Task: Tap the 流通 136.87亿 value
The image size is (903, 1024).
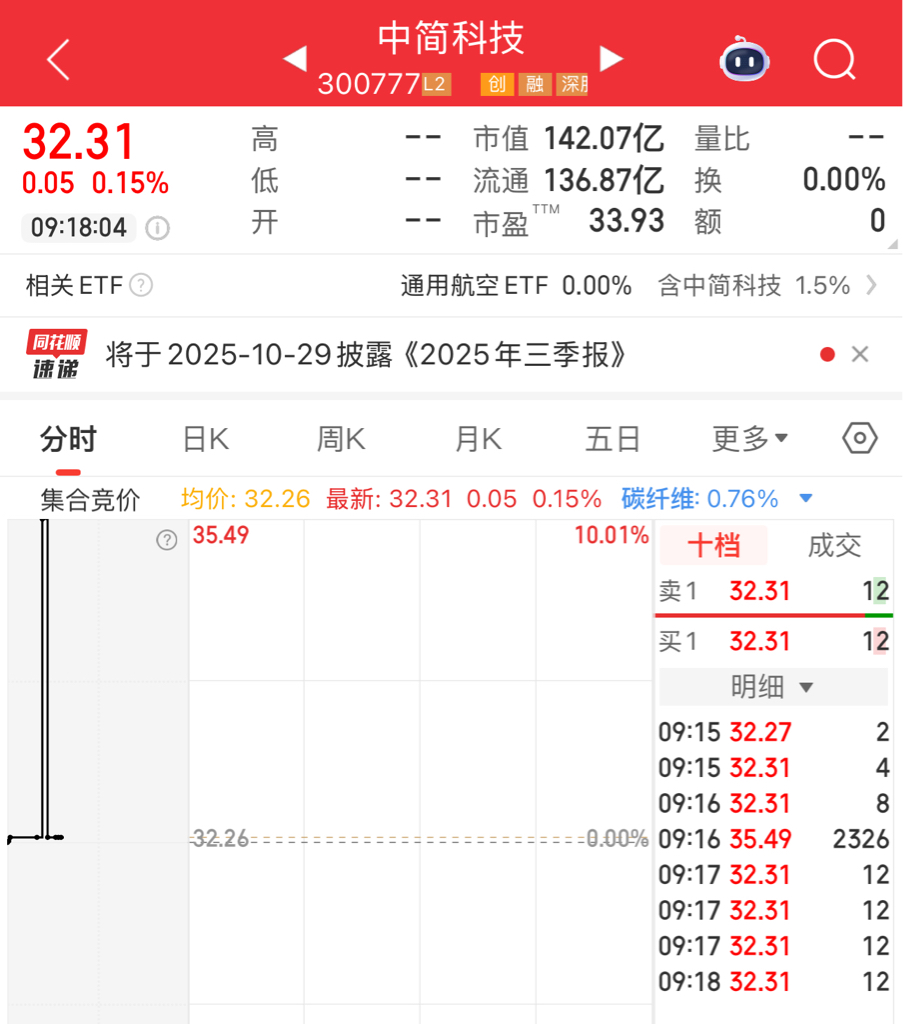Action: click(x=604, y=180)
